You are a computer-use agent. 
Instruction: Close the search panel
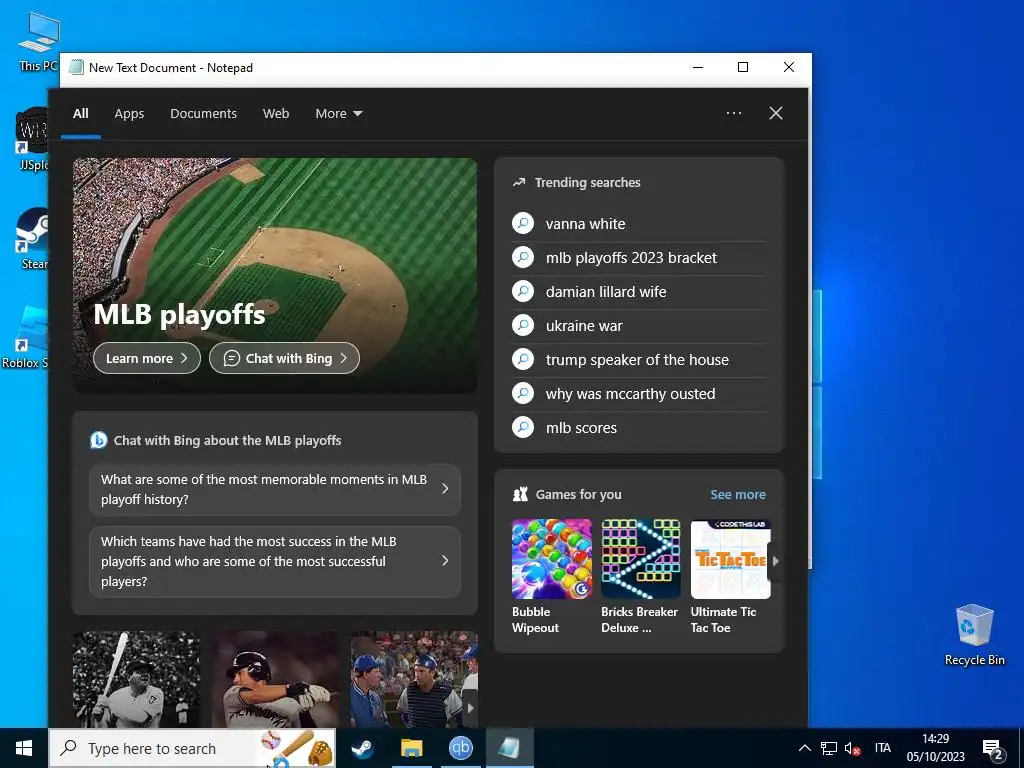776,113
